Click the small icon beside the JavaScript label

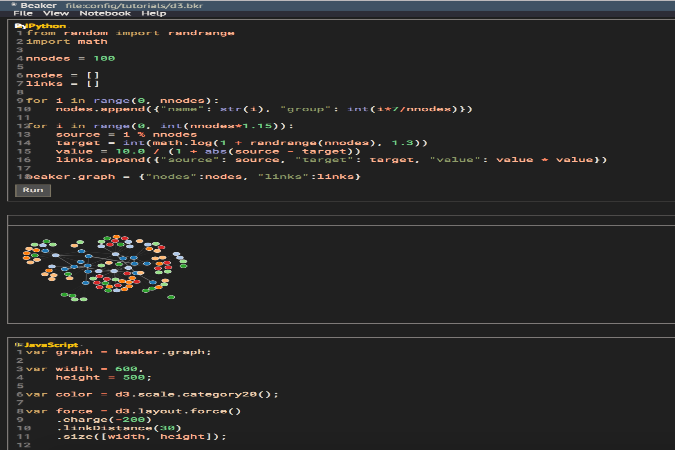point(17,343)
